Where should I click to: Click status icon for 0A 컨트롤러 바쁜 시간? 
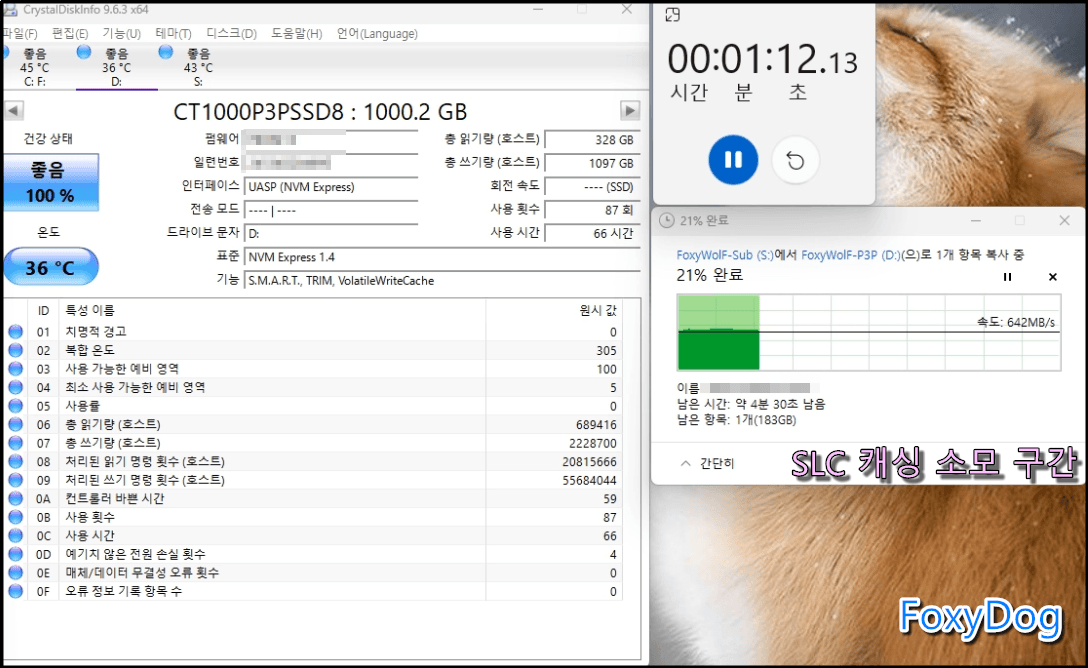click(15, 498)
